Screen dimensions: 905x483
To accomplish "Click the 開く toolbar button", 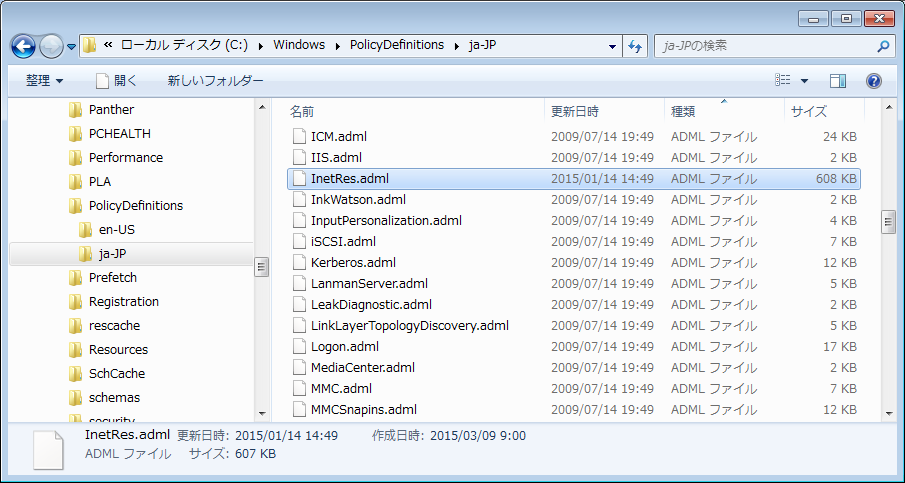I will pyautogui.click(x=116, y=80).
